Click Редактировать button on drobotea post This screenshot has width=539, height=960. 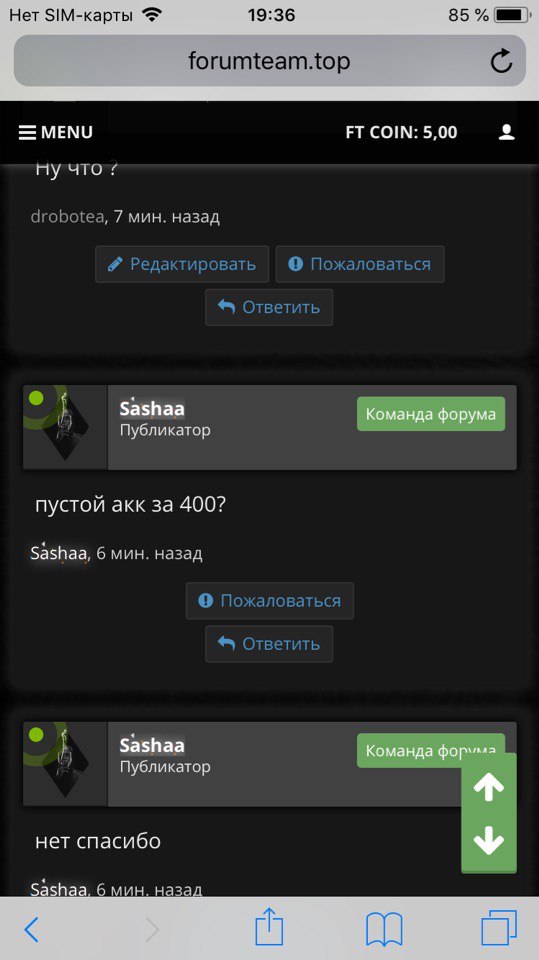pyautogui.click(x=182, y=264)
